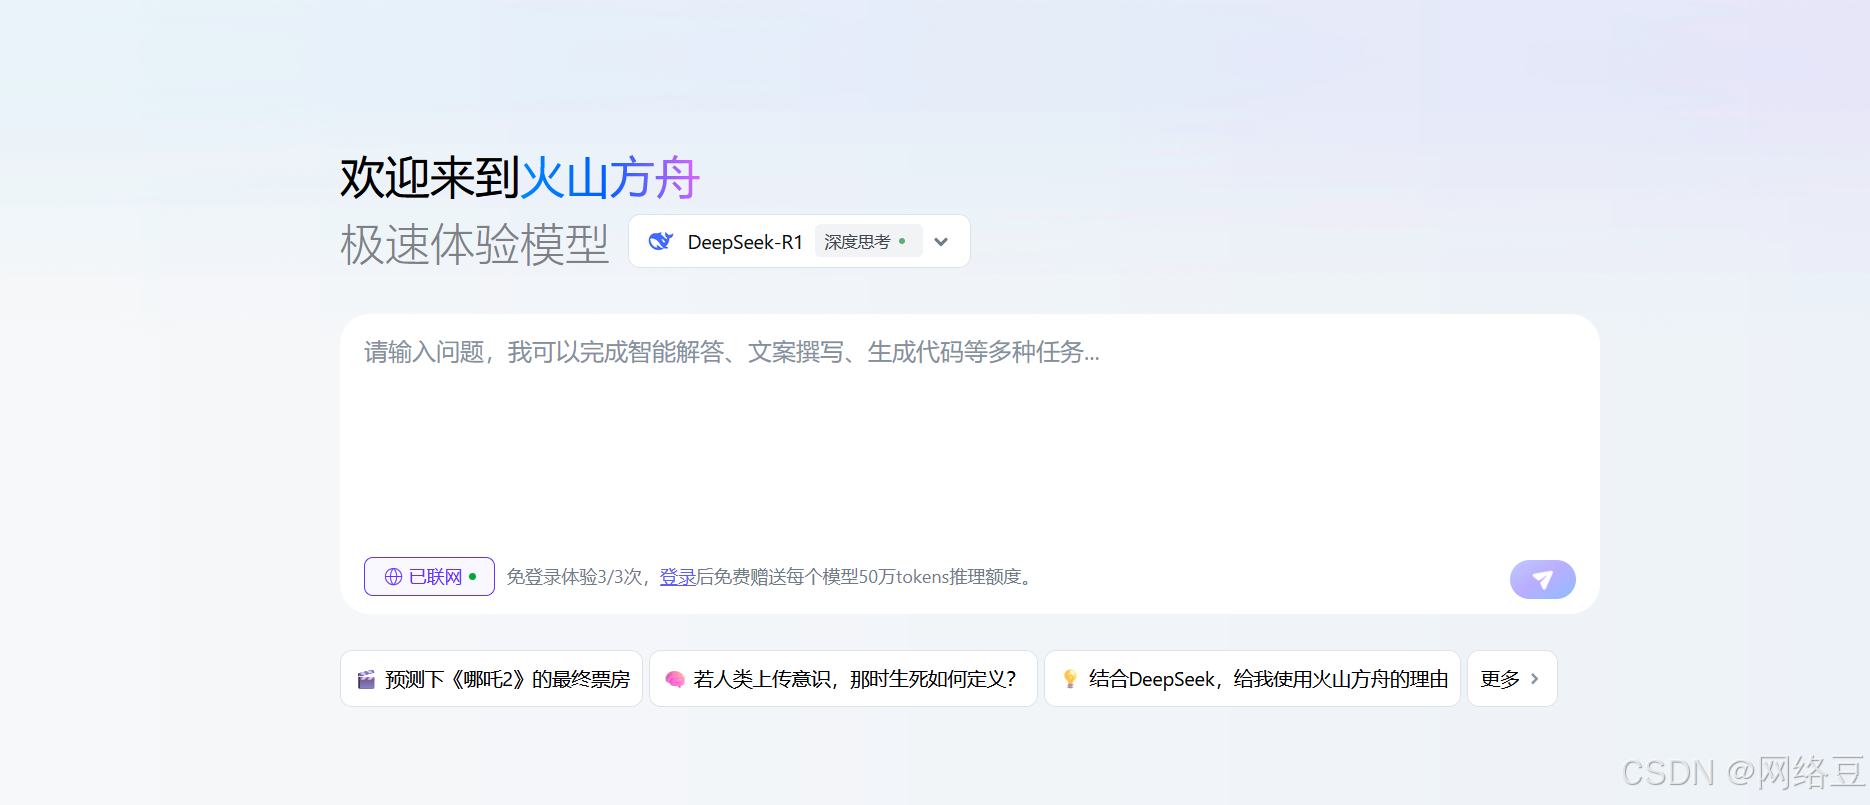Screen dimensions: 1870x805
Task: Click the globe icon in 已联网
Action: click(x=393, y=577)
